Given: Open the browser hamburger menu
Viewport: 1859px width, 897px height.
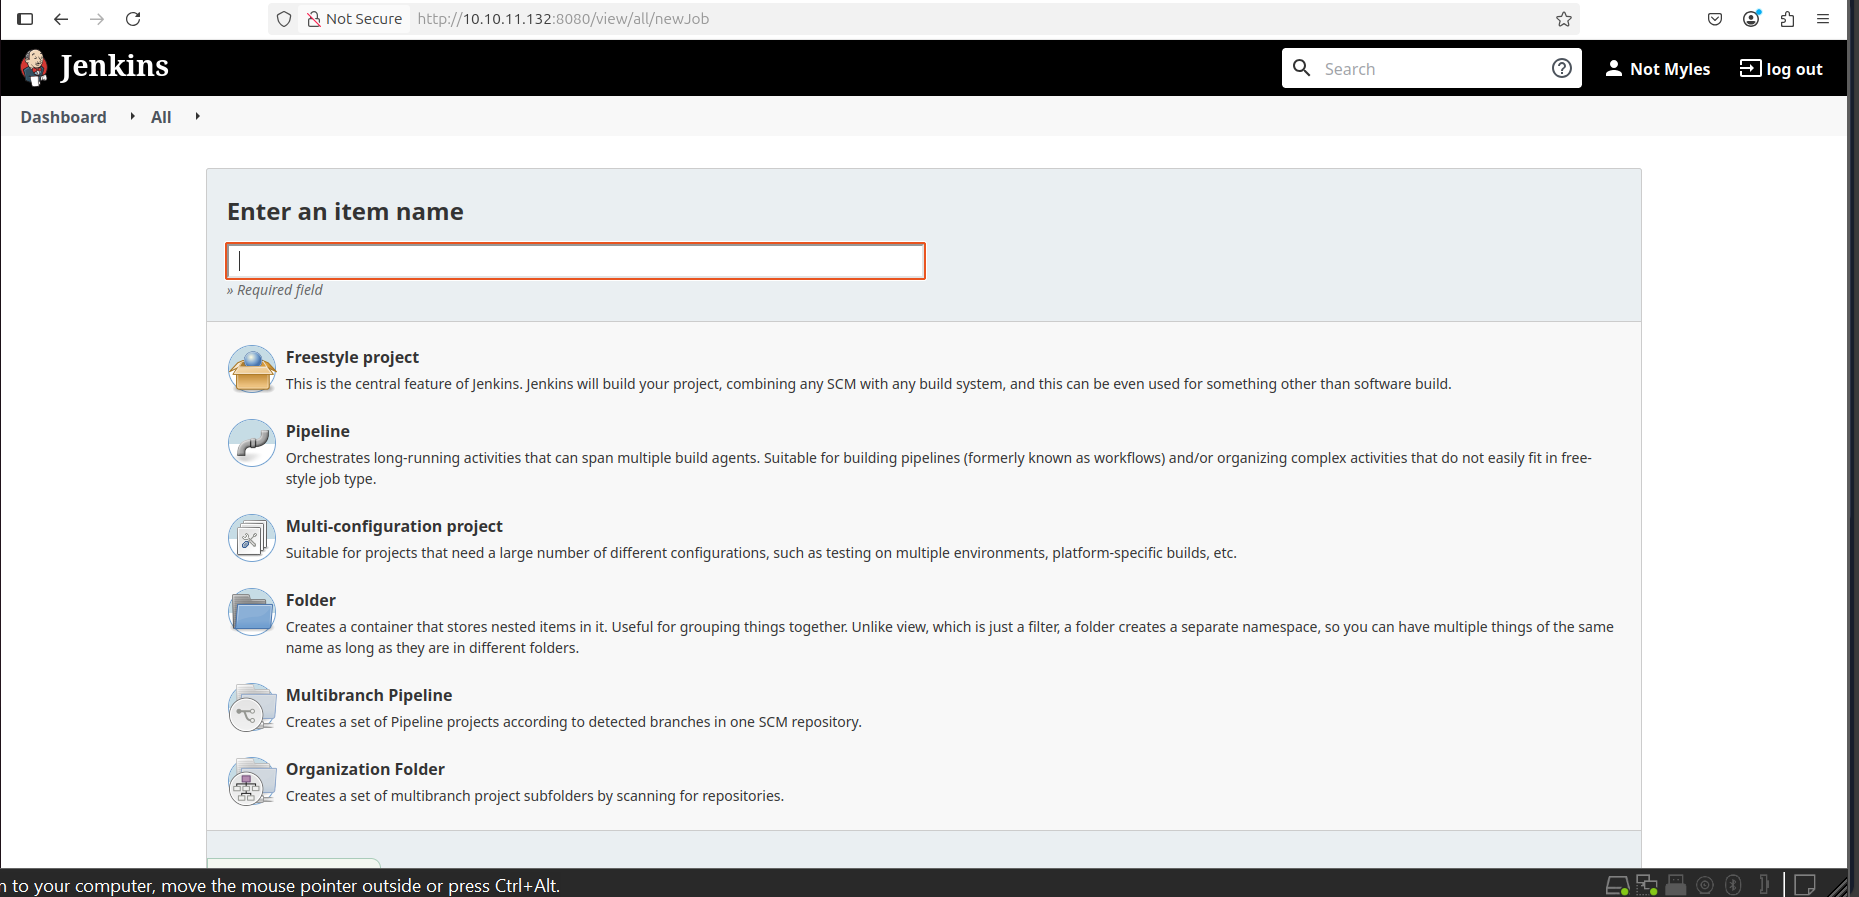Looking at the screenshot, I should point(1823,19).
